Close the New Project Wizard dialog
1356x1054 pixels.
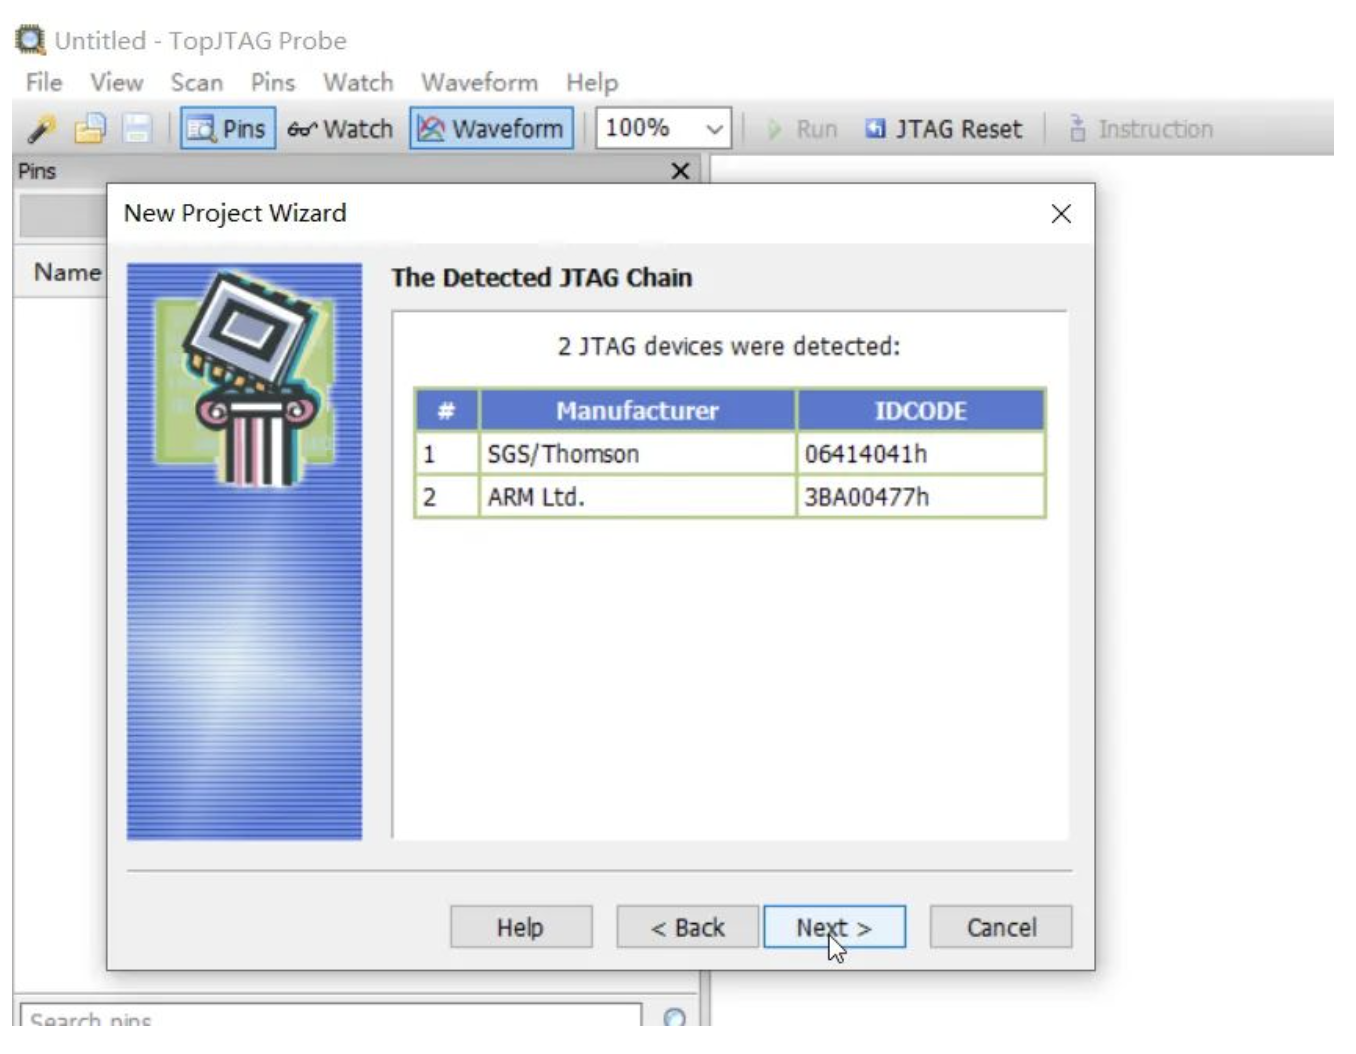(1061, 213)
